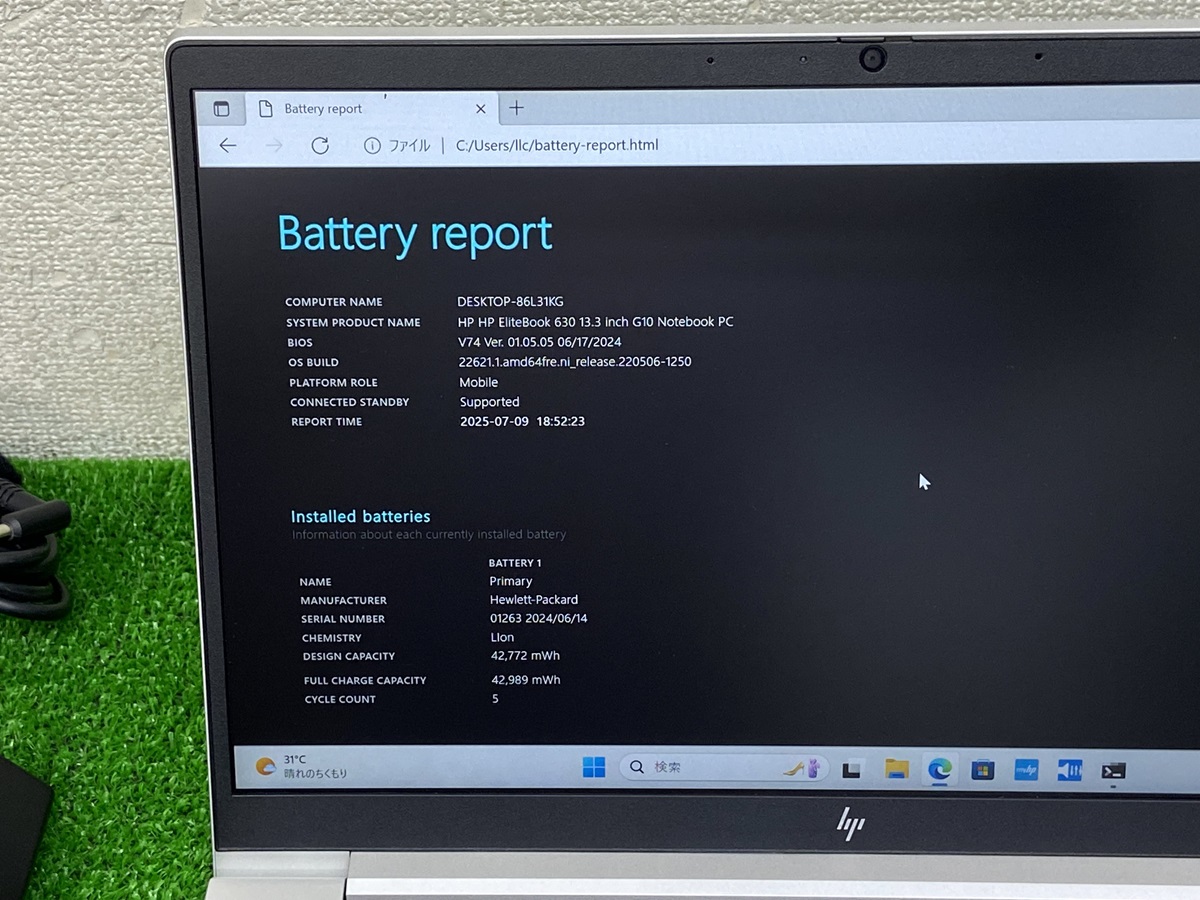Switch to Microsoft Edge on the taskbar

[x=939, y=769]
